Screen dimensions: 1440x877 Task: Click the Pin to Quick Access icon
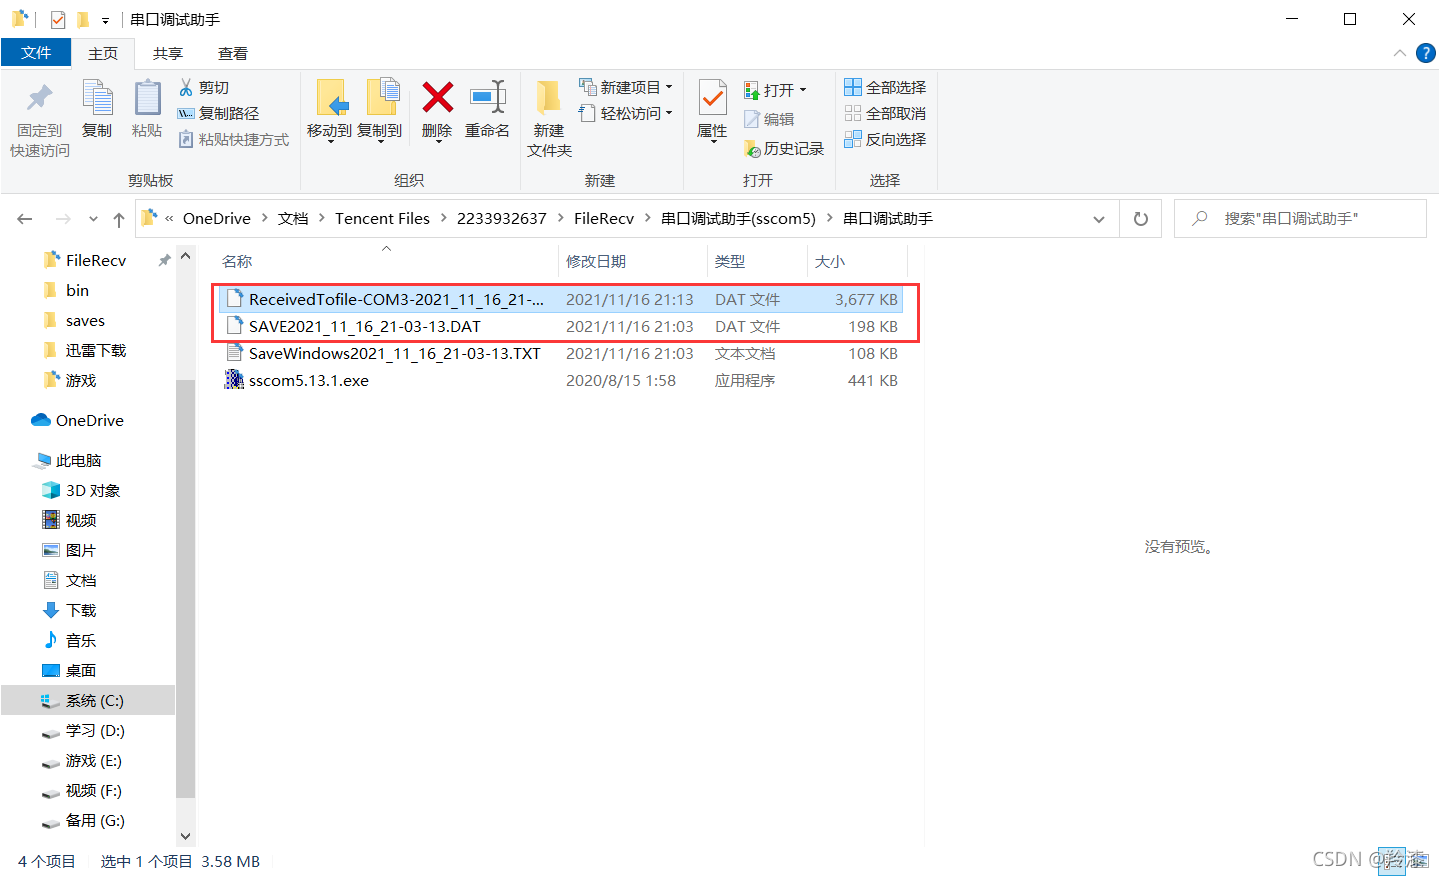tap(40, 98)
